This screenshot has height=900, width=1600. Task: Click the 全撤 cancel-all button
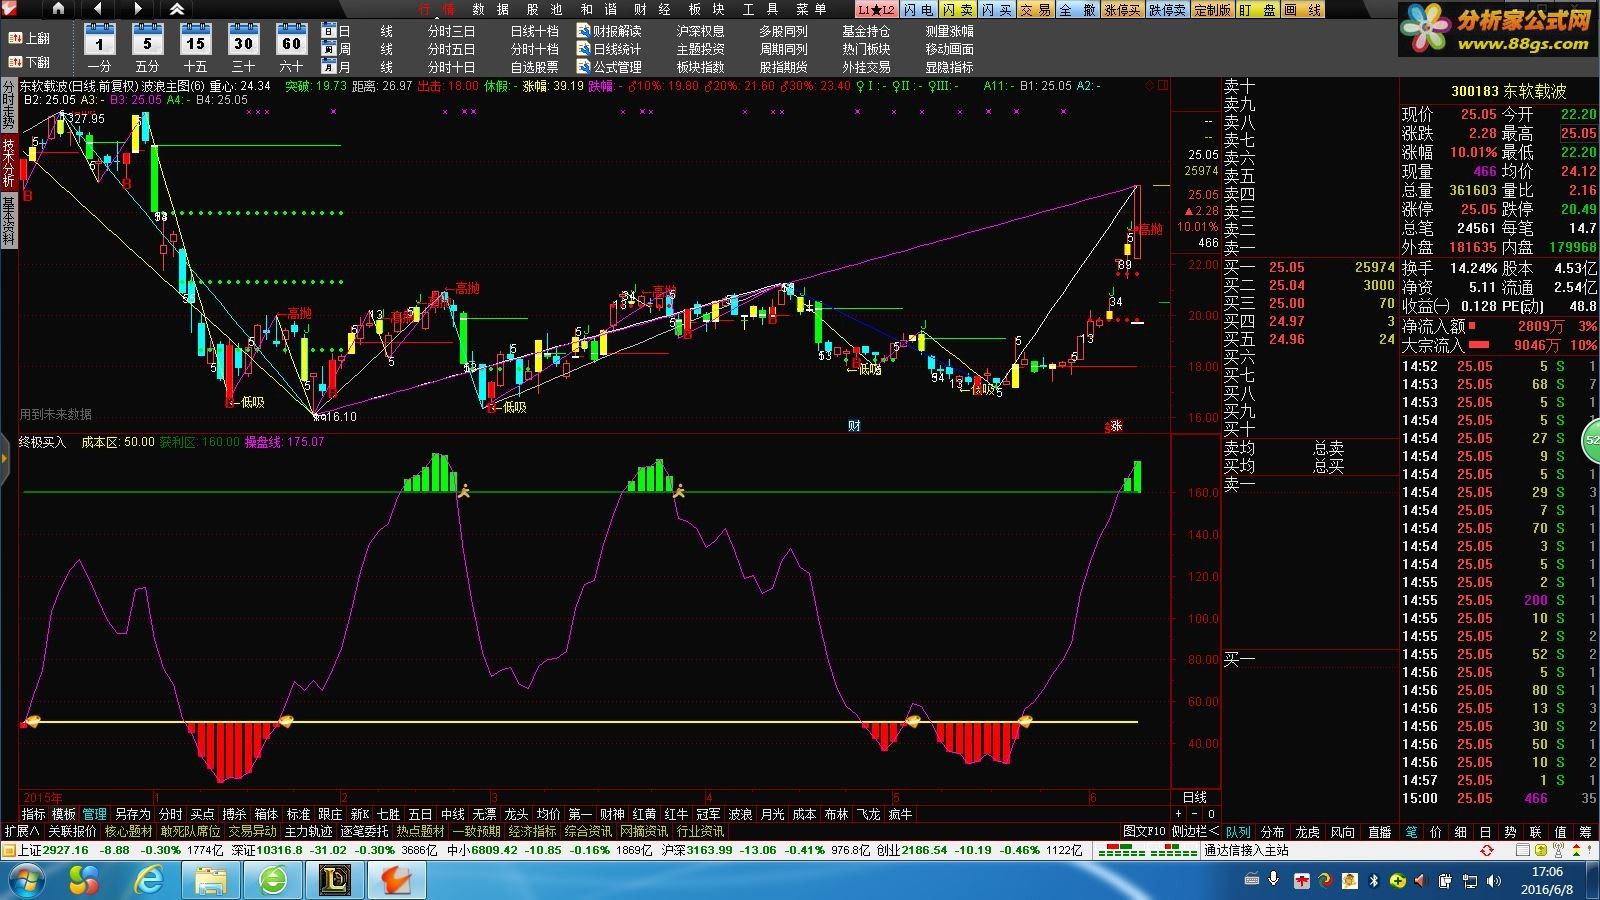point(1075,9)
